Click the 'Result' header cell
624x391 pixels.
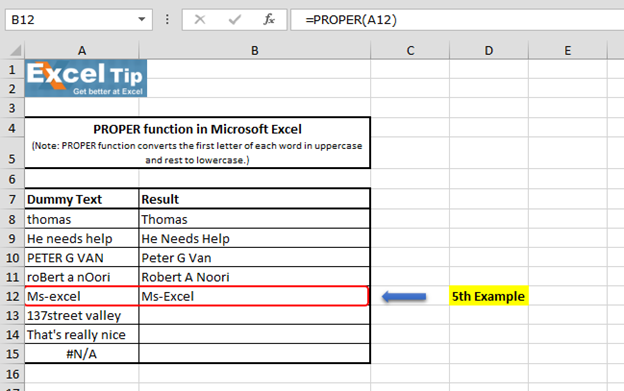tap(255, 199)
